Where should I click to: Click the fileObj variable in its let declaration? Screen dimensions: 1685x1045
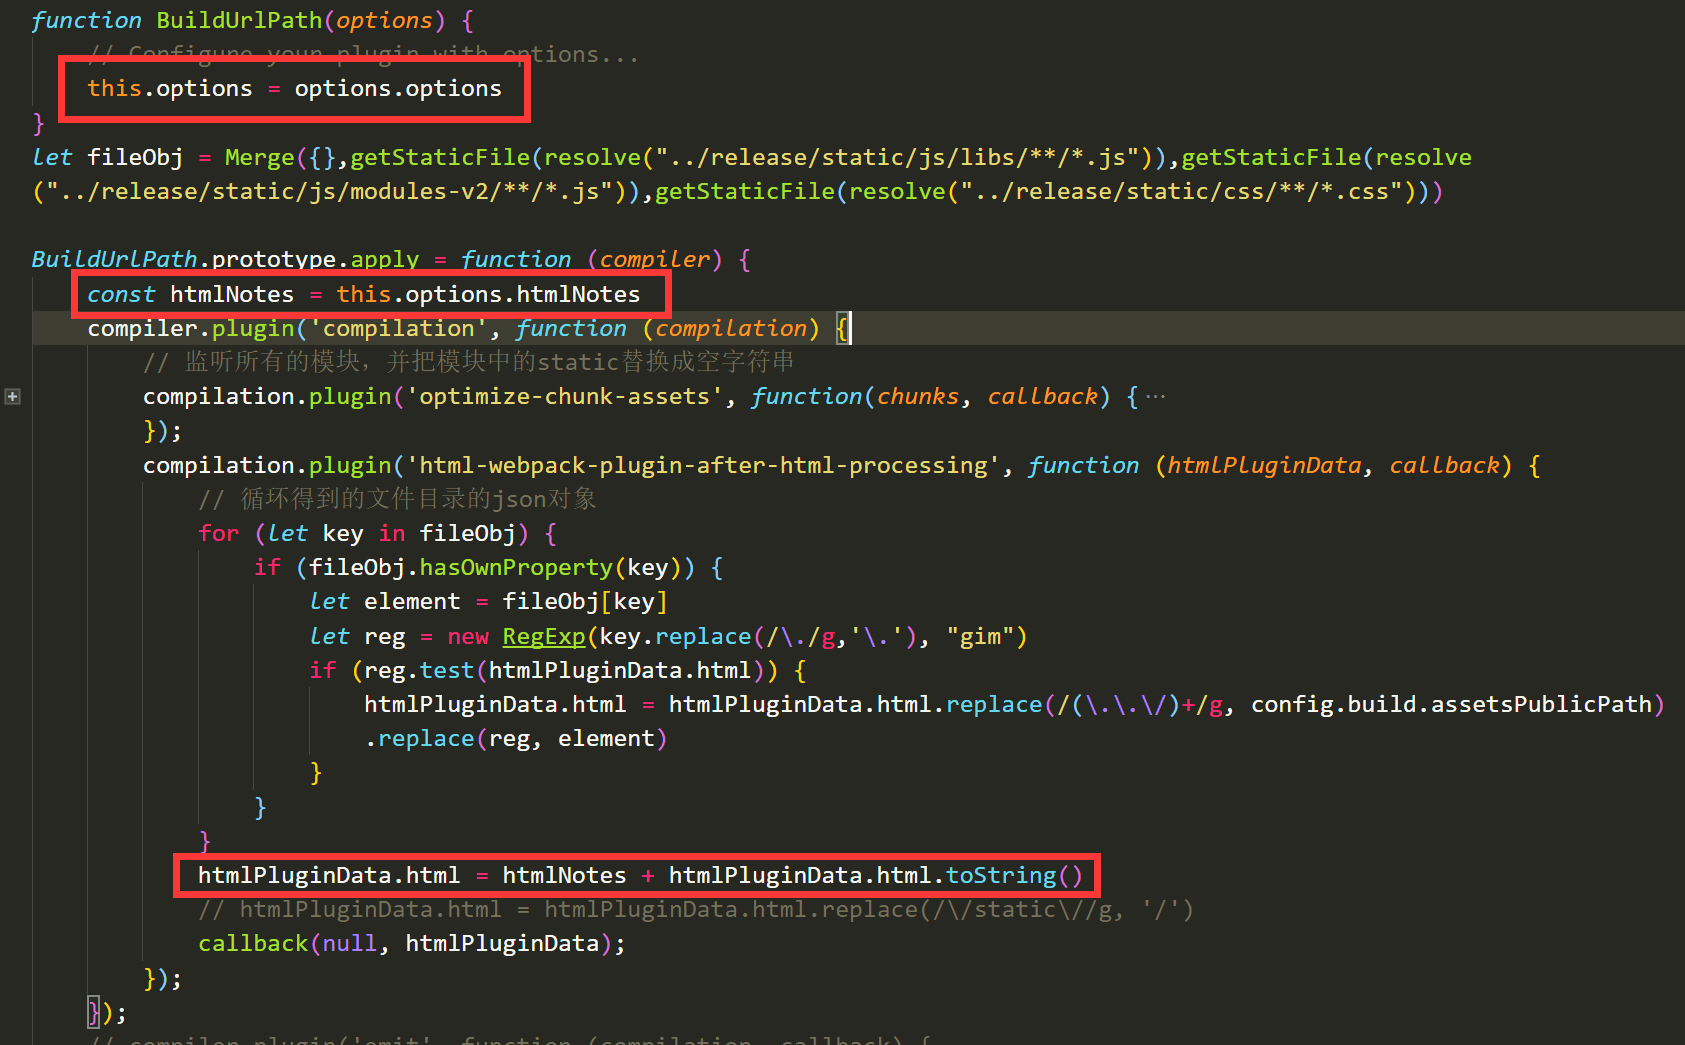point(135,157)
